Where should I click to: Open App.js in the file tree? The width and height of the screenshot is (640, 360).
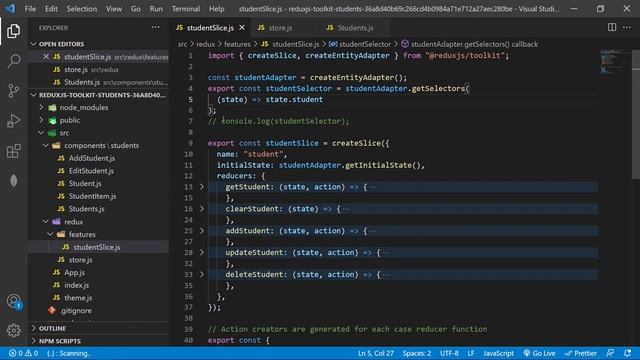(x=74, y=273)
